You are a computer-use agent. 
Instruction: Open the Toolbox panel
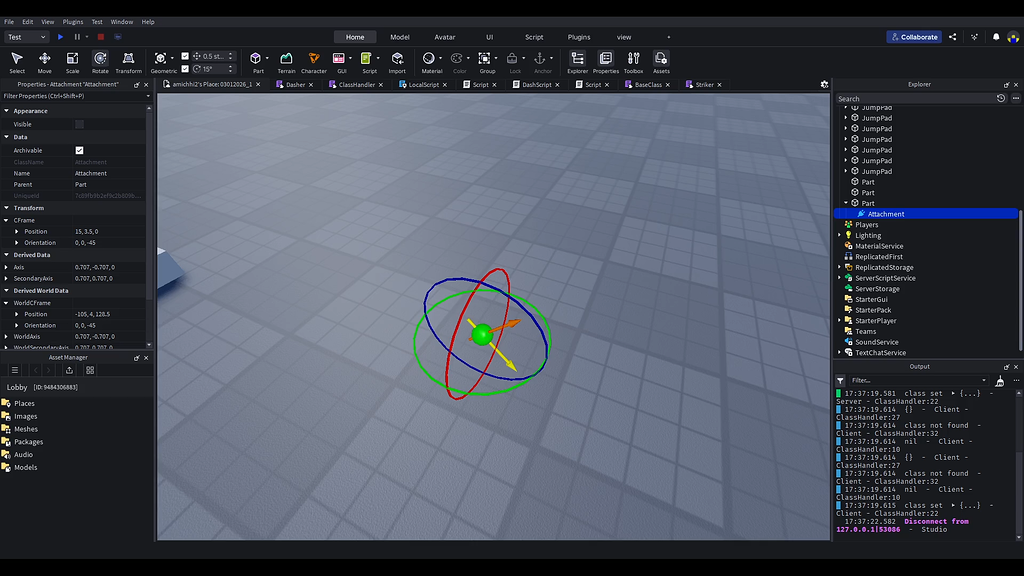click(x=633, y=63)
